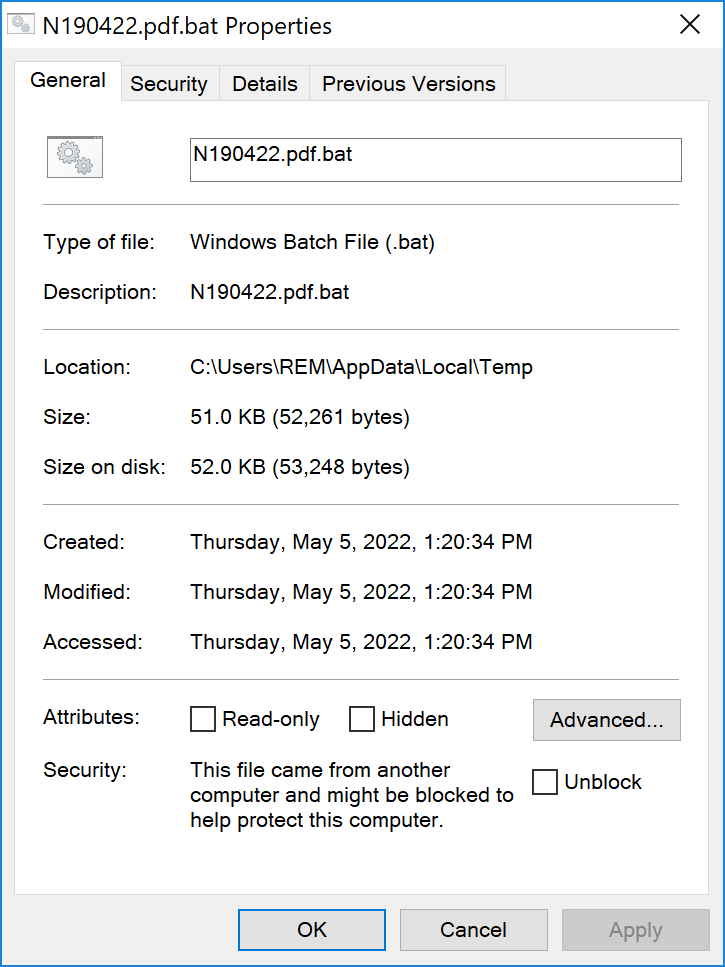Viewport: 725px width, 967px height.
Task: Close the Properties dialog window
Action: [x=689, y=25]
